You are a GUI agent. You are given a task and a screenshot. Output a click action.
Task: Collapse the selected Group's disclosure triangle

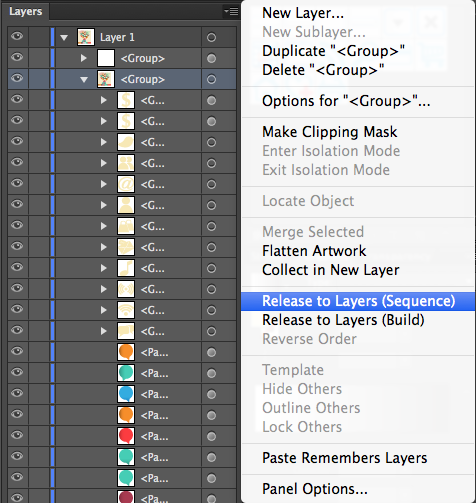pyautogui.click(x=84, y=80)
